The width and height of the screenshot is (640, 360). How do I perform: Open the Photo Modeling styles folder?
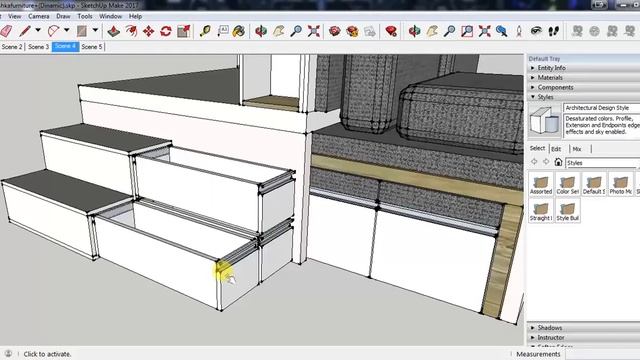[x=621, y=184]
